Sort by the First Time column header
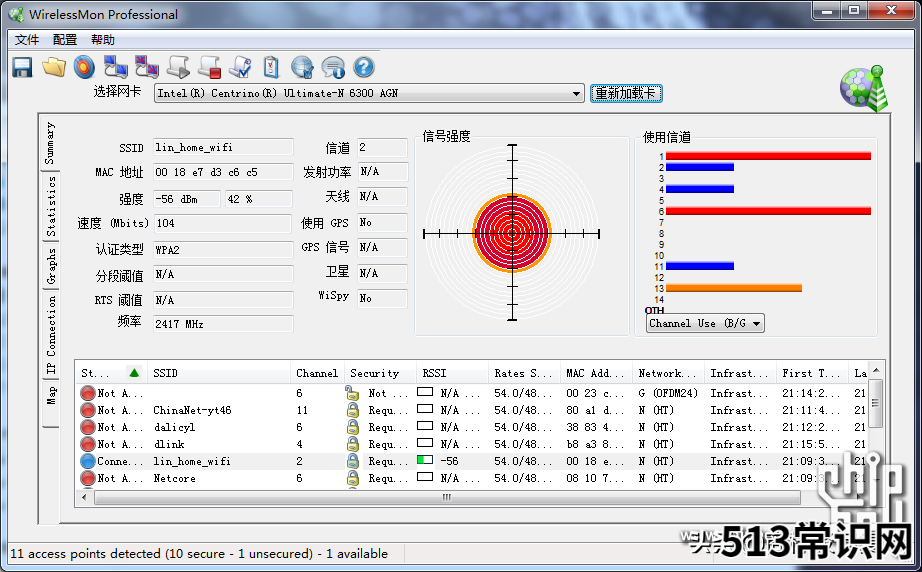The width and height of the screenshot is (922, 572). [812, 373]
